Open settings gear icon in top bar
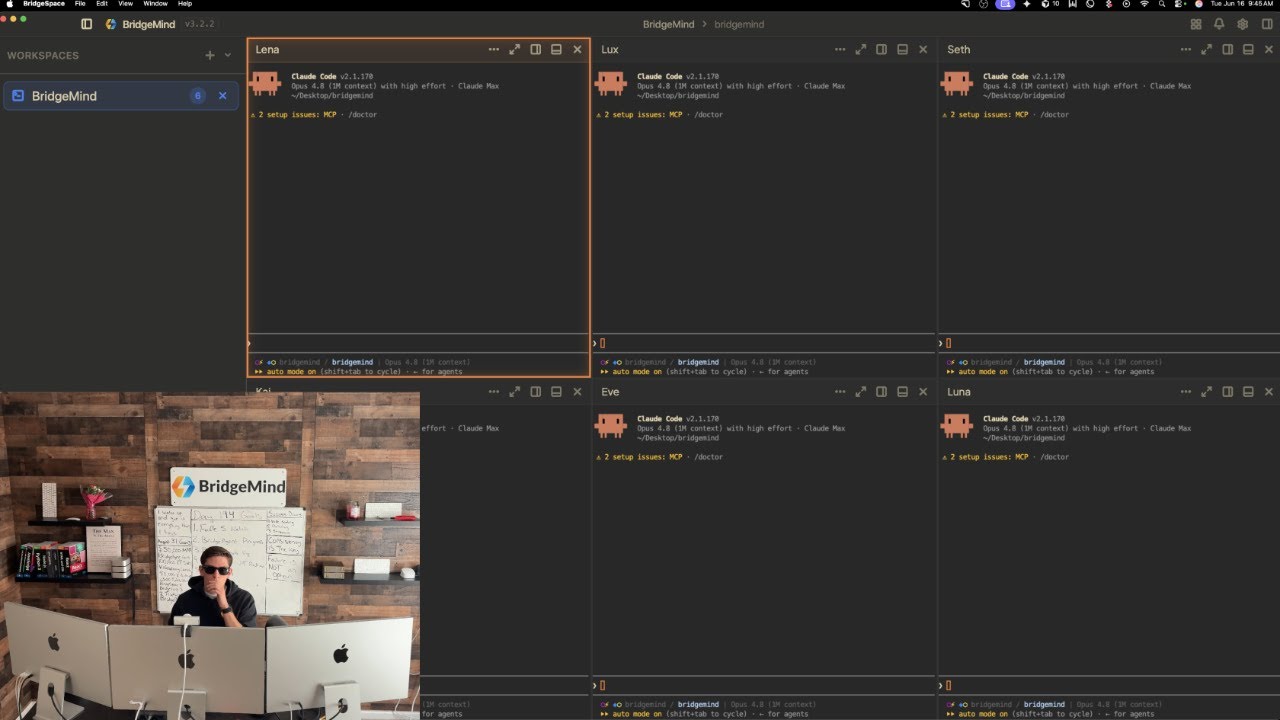1280x720 pixels. [1242, 24]
